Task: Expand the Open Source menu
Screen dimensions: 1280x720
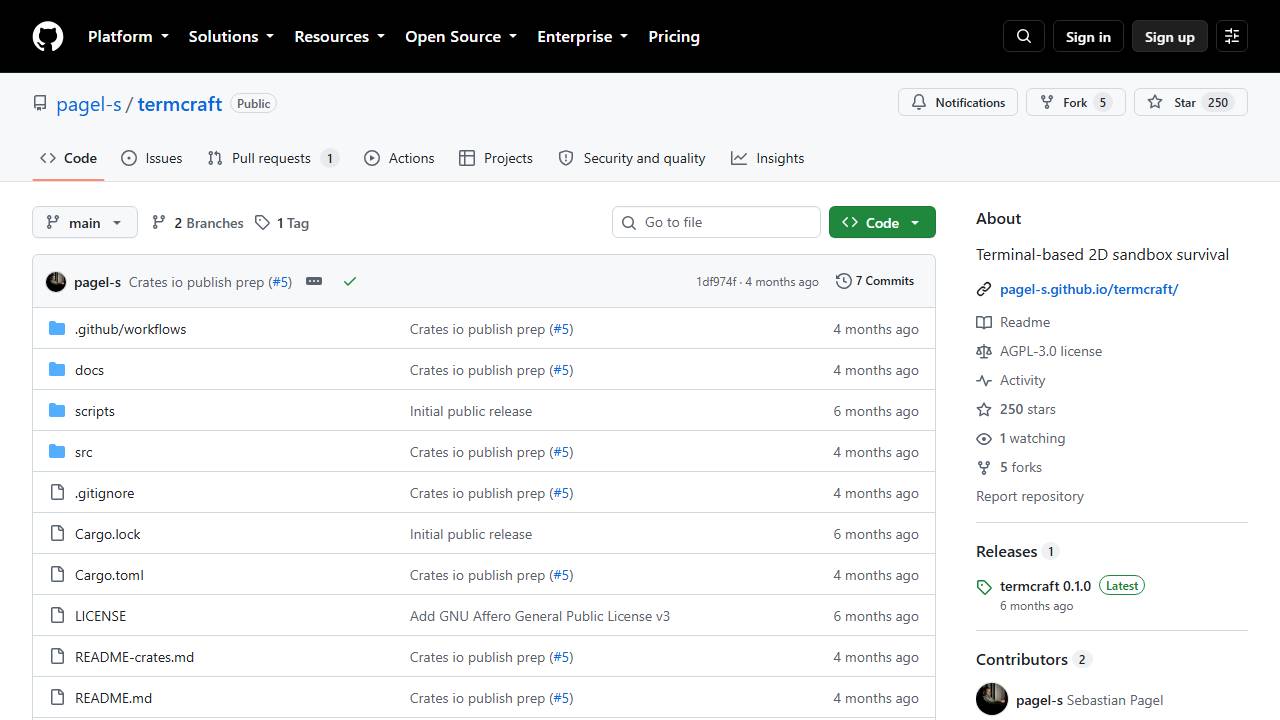Action: (461, 36)
